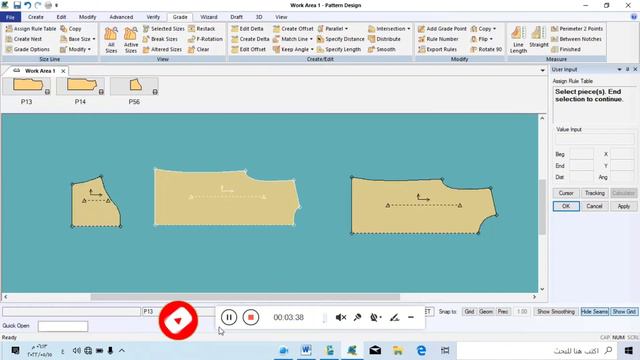Viewport: 640px width, 360px height.
Task: Choose Break Sizes view
Action: [x=160, y=39]
